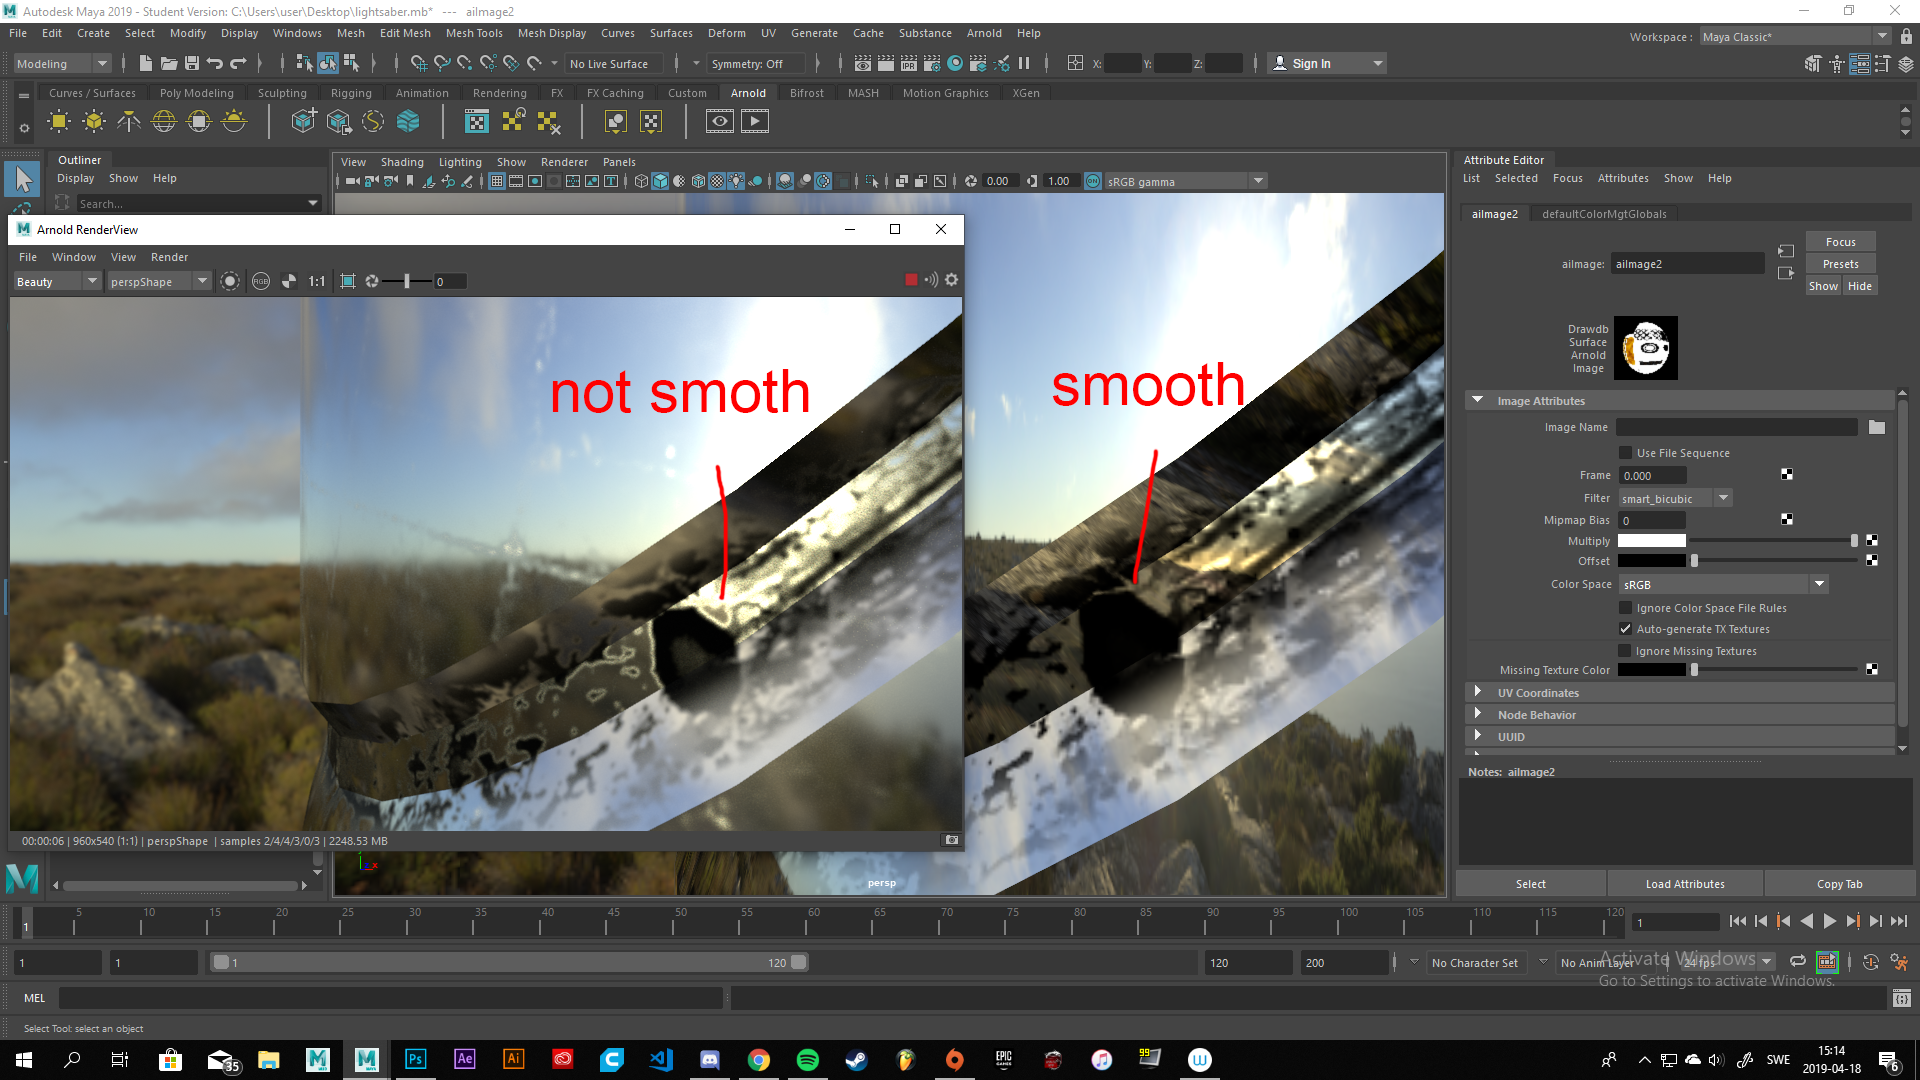Screen dimensions: 1920x1080
Task: Create an Arnold area light from the shelf
Action: 59,120
